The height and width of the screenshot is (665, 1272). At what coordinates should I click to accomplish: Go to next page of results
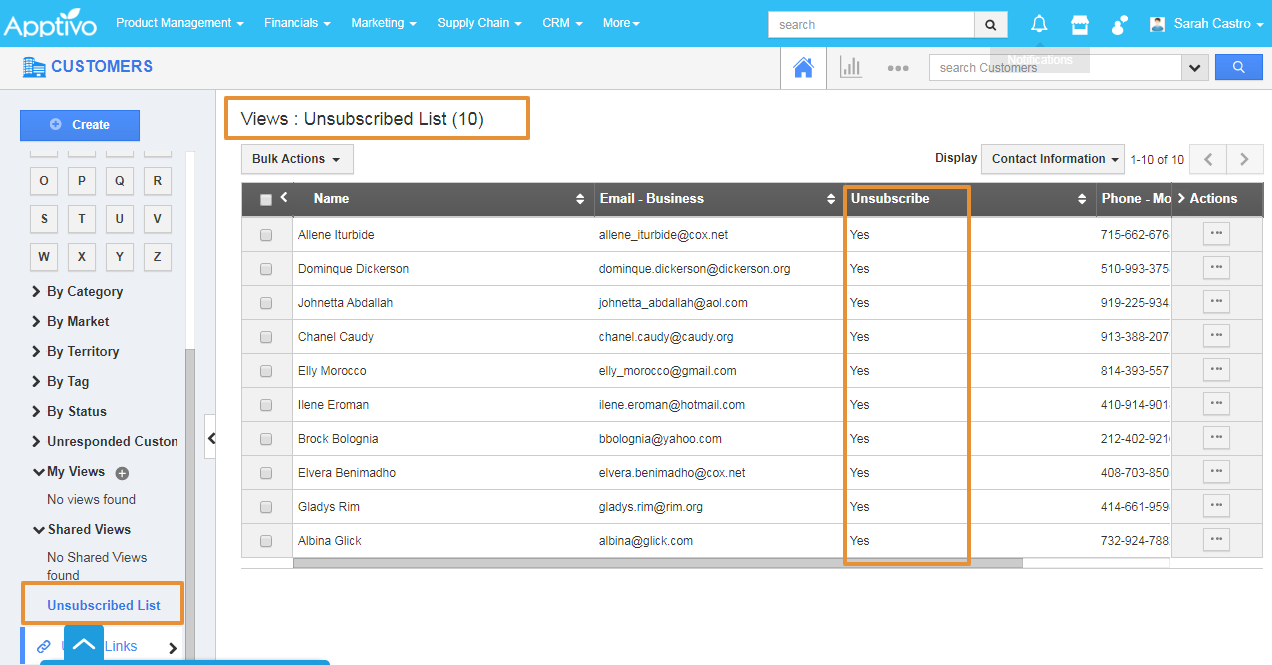[x=1244, y=159]
